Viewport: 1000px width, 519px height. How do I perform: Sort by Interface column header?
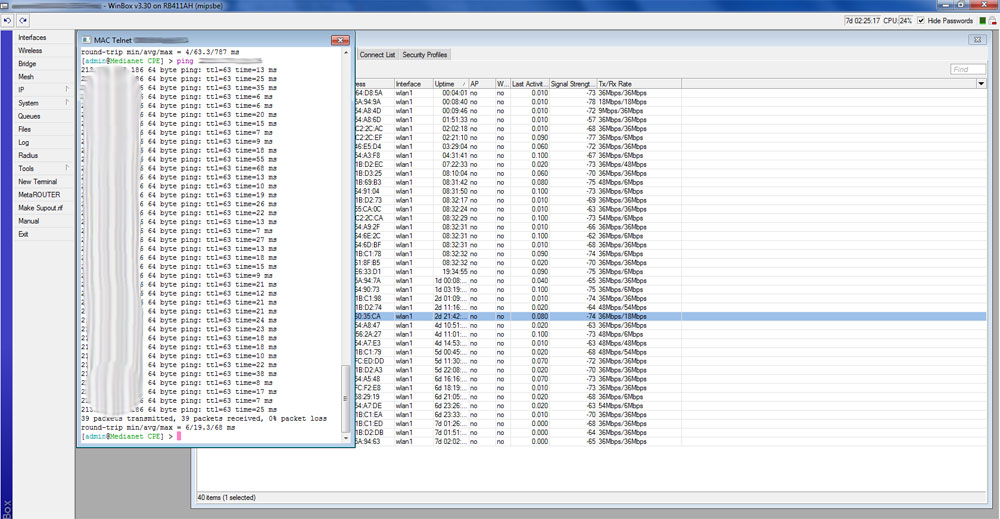[413, 84]
